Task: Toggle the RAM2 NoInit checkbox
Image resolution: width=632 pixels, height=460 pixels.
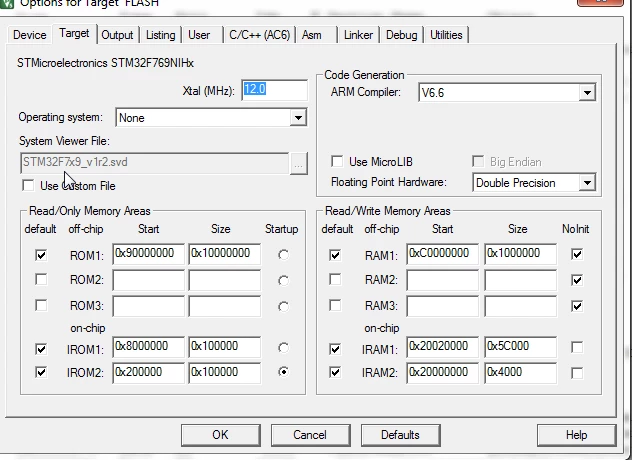Action: click(x=577, y=280)
